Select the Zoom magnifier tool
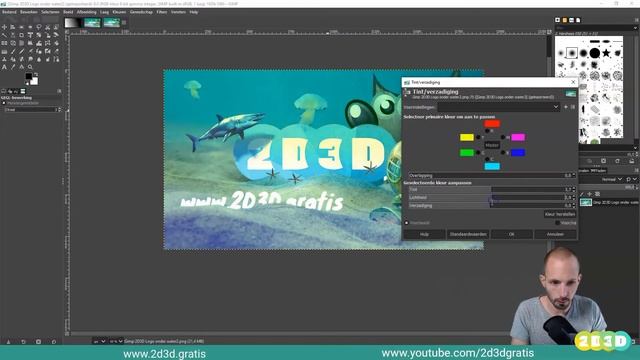This screenshot has width=640, height=360. click(30, 67)
